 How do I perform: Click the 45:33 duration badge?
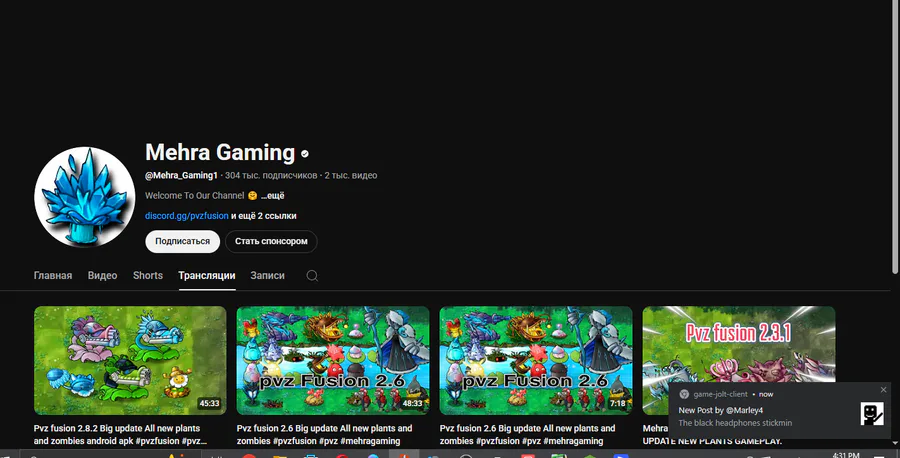(210, 403)
